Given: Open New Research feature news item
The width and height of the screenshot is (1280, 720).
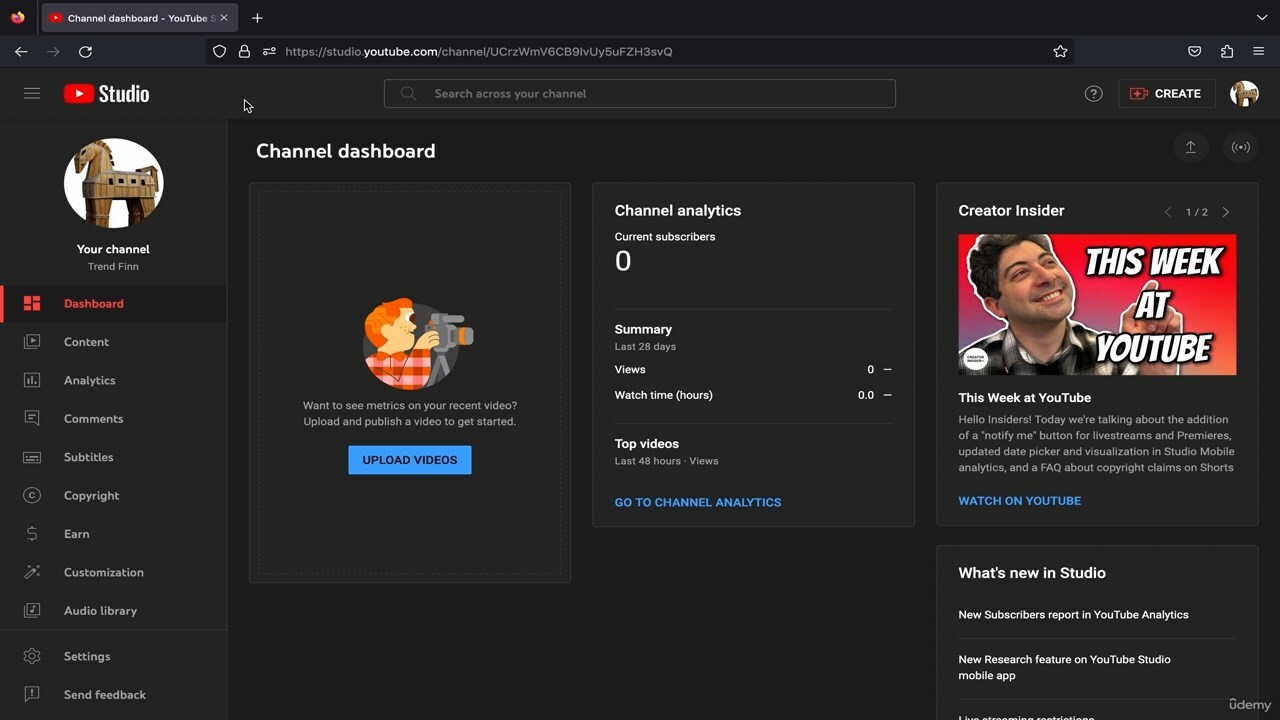Looking at the screenshot, I should 1064,667.
